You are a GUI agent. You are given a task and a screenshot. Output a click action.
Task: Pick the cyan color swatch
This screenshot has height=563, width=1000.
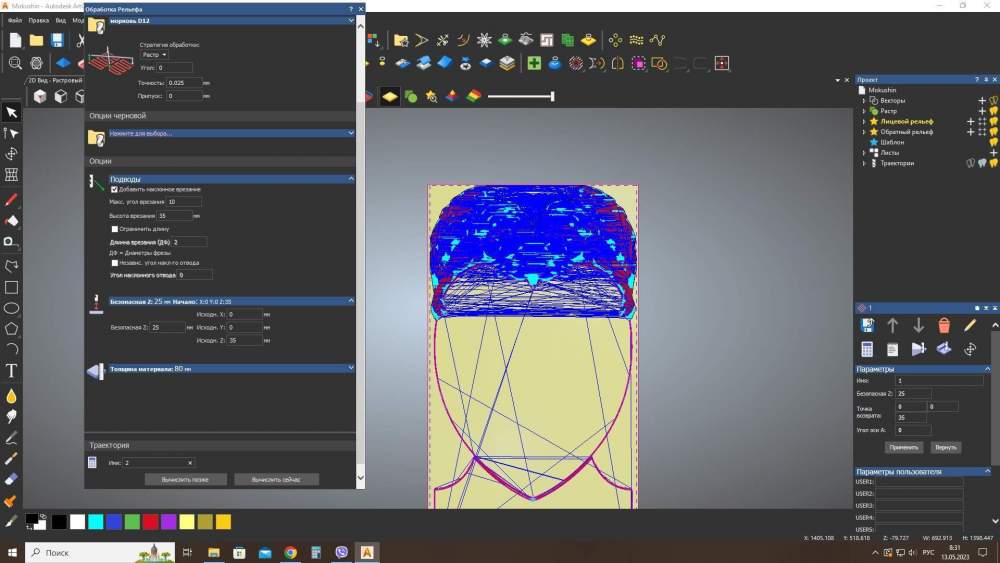click(x=95, y=522)
